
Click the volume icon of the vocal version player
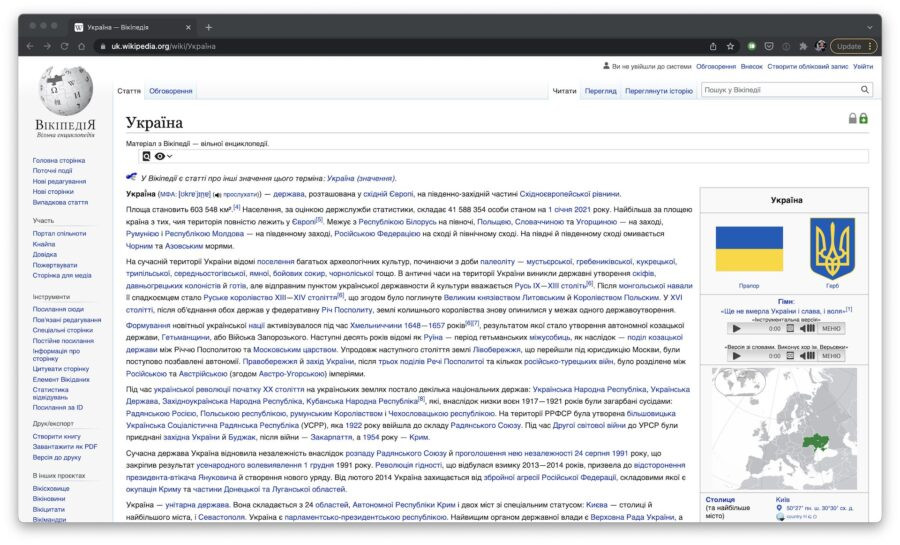pyautogui.click(x=807, y=356)
